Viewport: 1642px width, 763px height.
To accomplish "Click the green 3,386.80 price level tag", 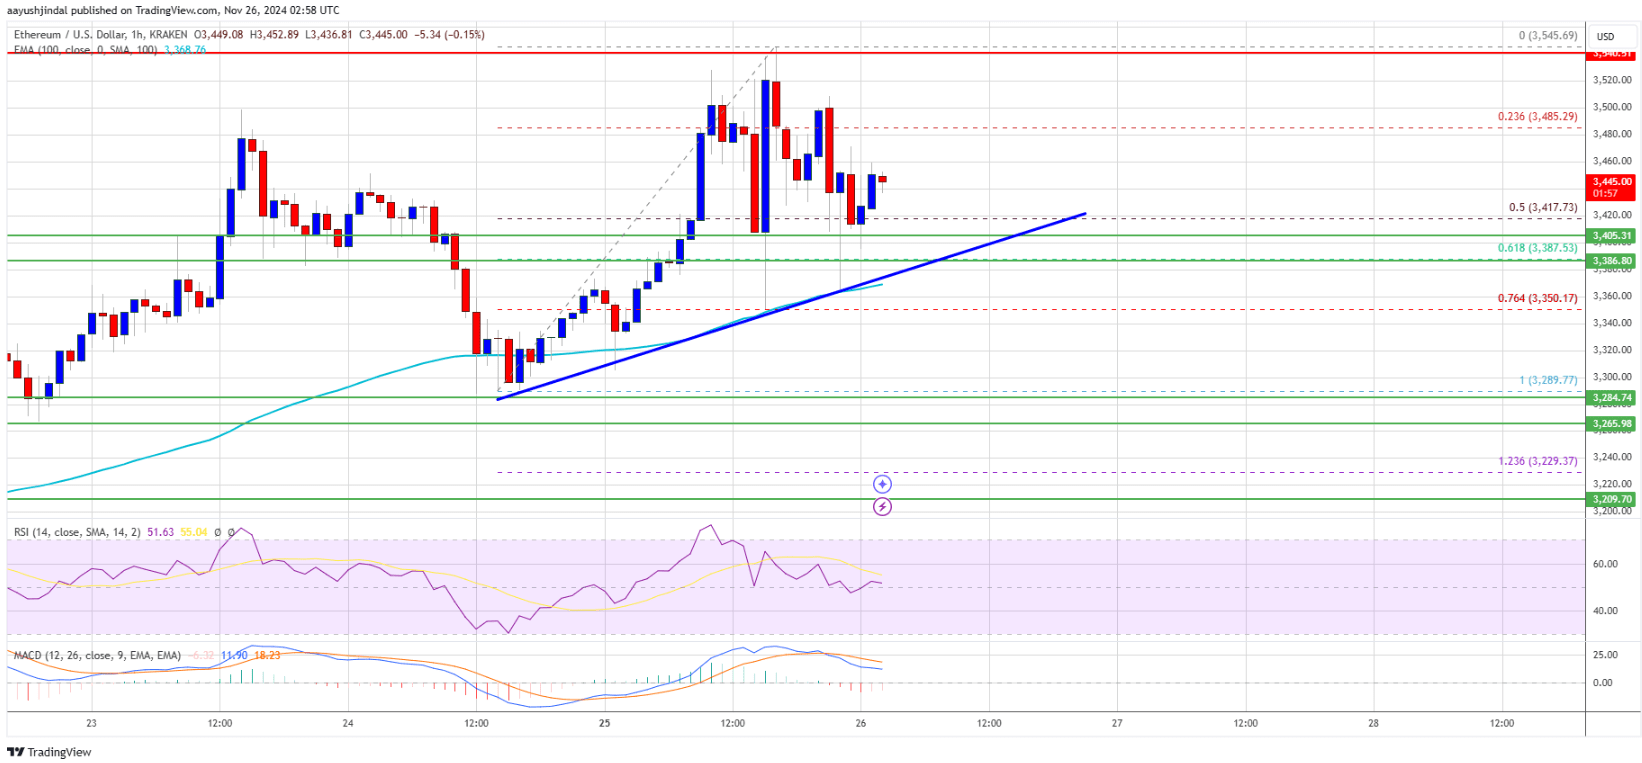I will click(1612, 261).
